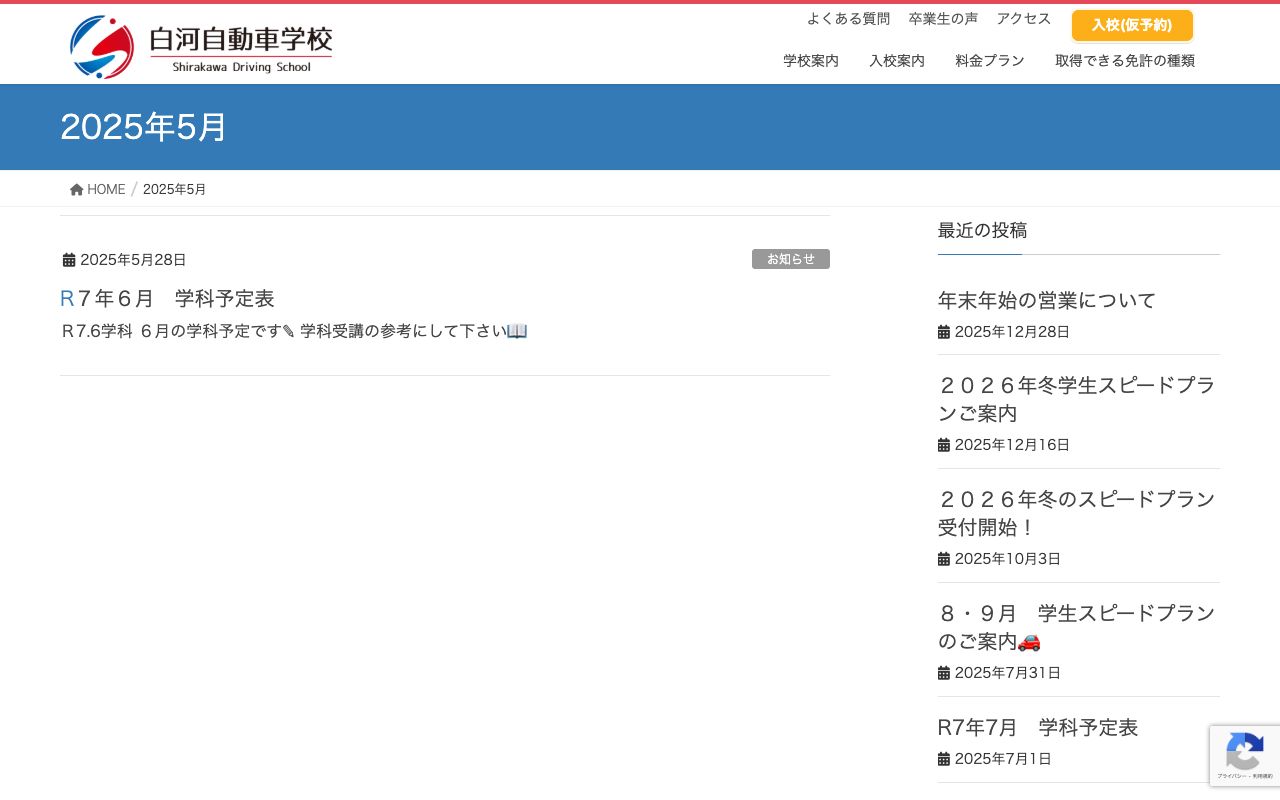Open the 学校案内 navigation item

(x=811, y=60)
